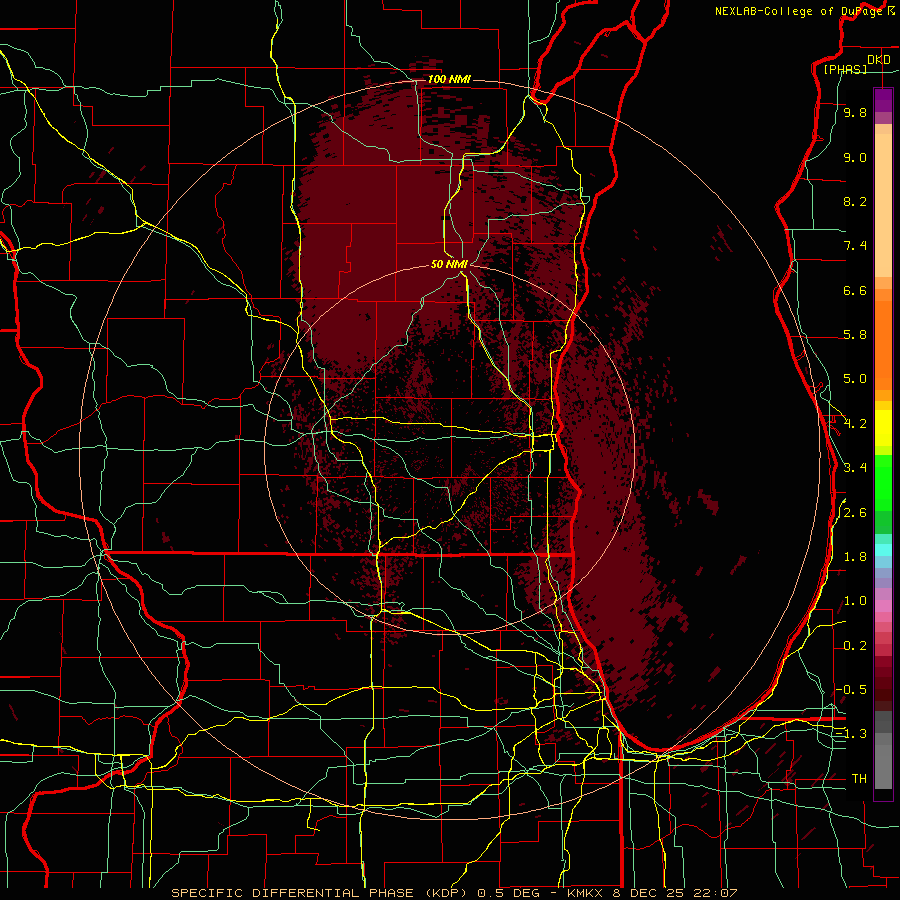Image resolution: width=900 pixels, height=900 pixels.
Task: Click the 0.5 DEG elevation text
Action: (510, 893)
